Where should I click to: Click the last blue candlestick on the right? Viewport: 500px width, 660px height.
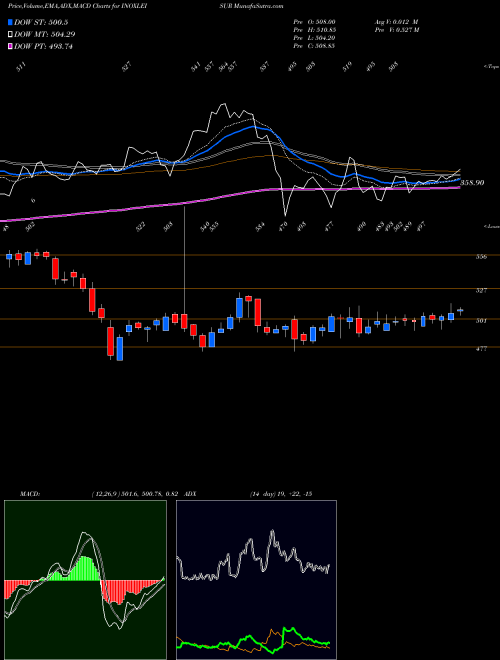click(x=460, y=311)
